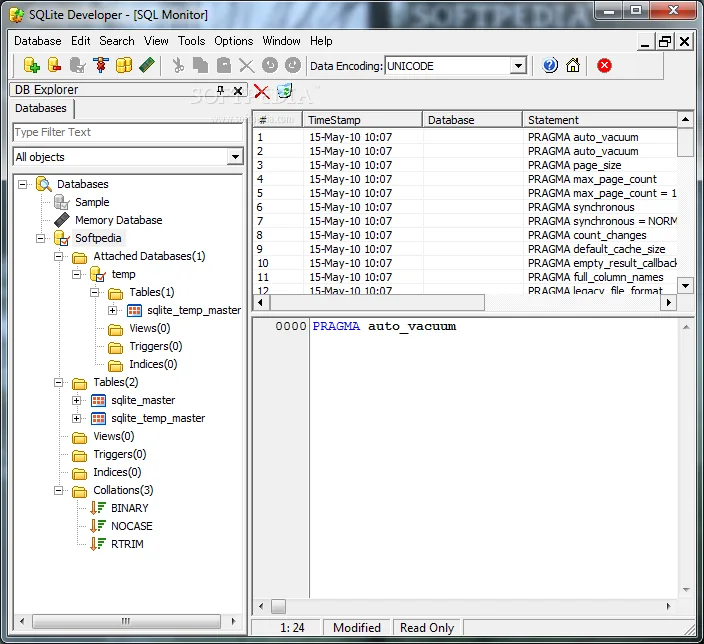
Task: Click the blue help question mark icon
Action: point(550,66)
